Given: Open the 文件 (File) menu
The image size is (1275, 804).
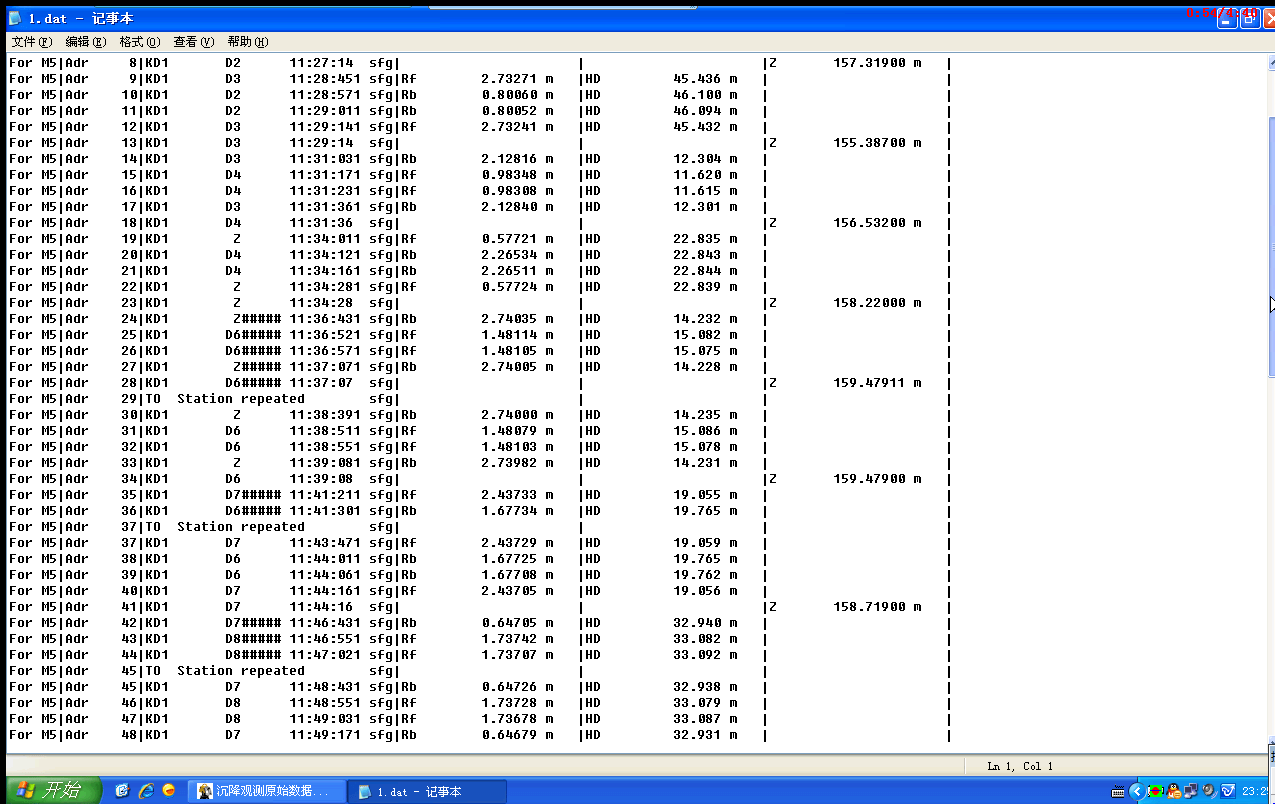Looking at the screenshot, I should [31, 42].
